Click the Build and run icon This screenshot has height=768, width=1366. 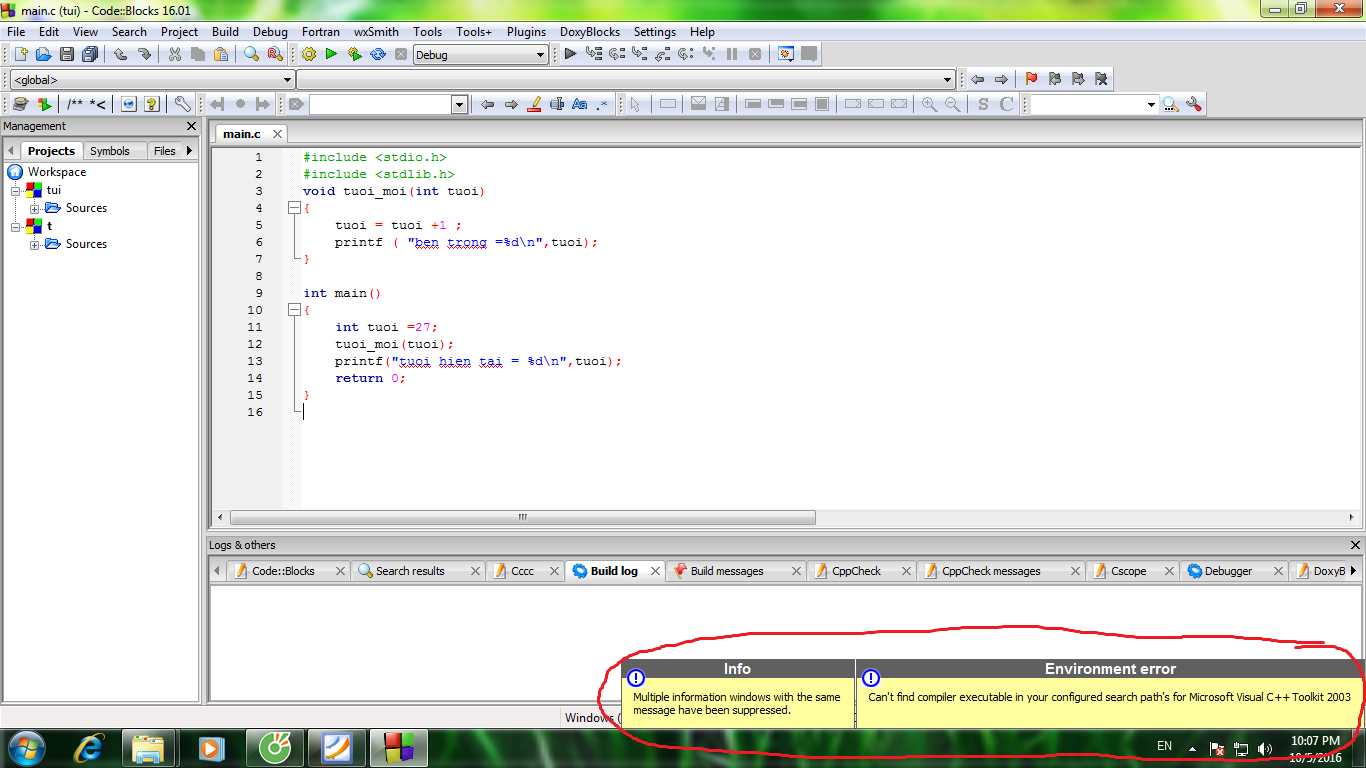[354, 55]
